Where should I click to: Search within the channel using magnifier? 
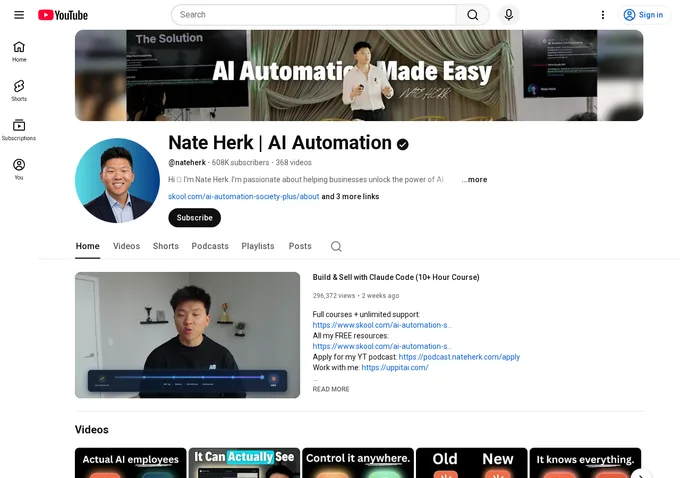(x=336, y=246)
